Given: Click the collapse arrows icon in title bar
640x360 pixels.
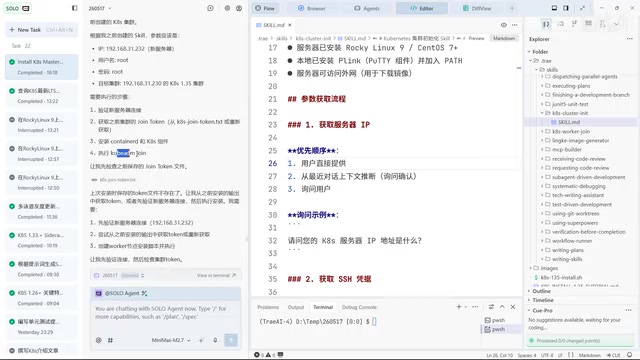Looking at the screenshot, I should (582, 8).
